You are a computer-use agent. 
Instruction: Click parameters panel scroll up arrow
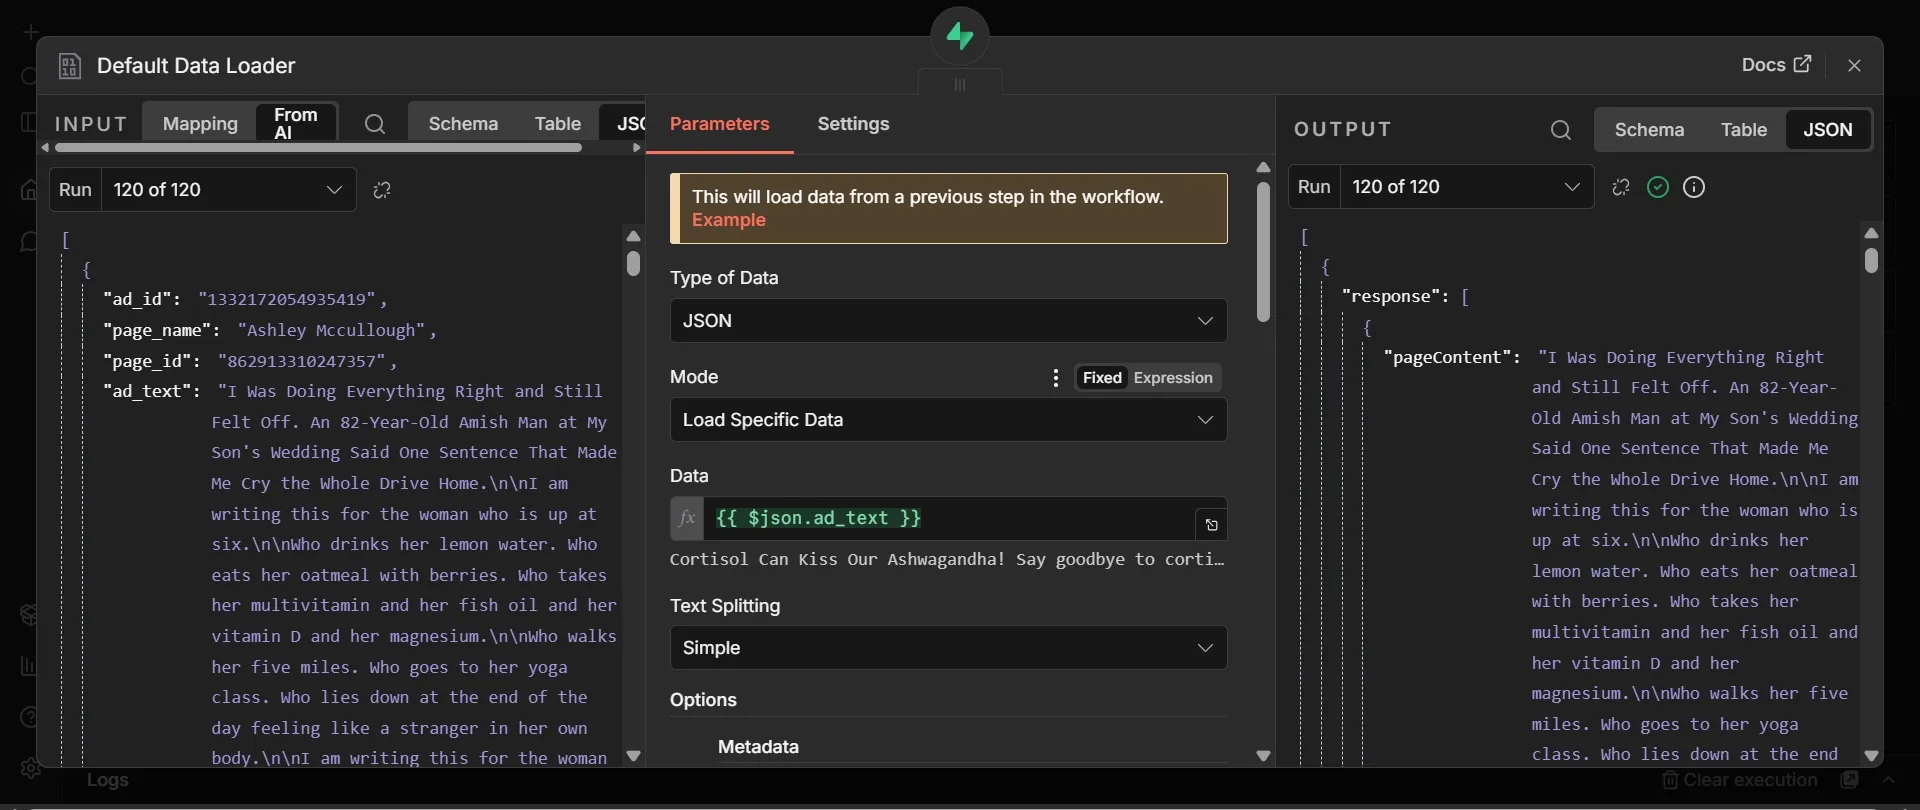tap(1263, 167)
